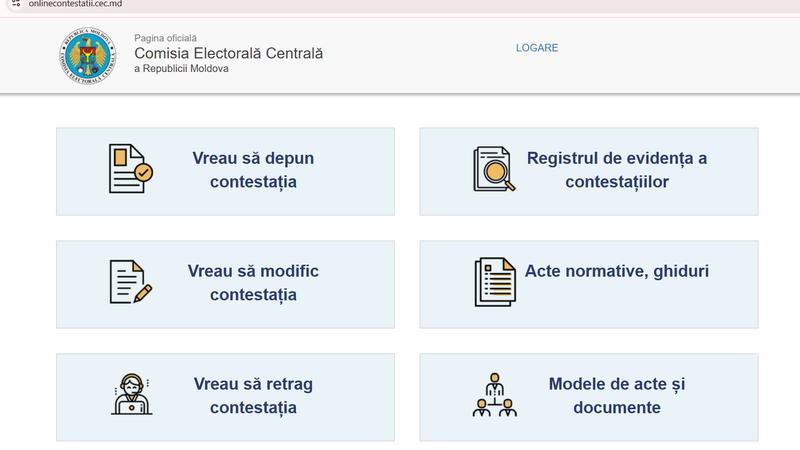
Task: Click the people hierarchy icon
Action: [x=494, y=395]
